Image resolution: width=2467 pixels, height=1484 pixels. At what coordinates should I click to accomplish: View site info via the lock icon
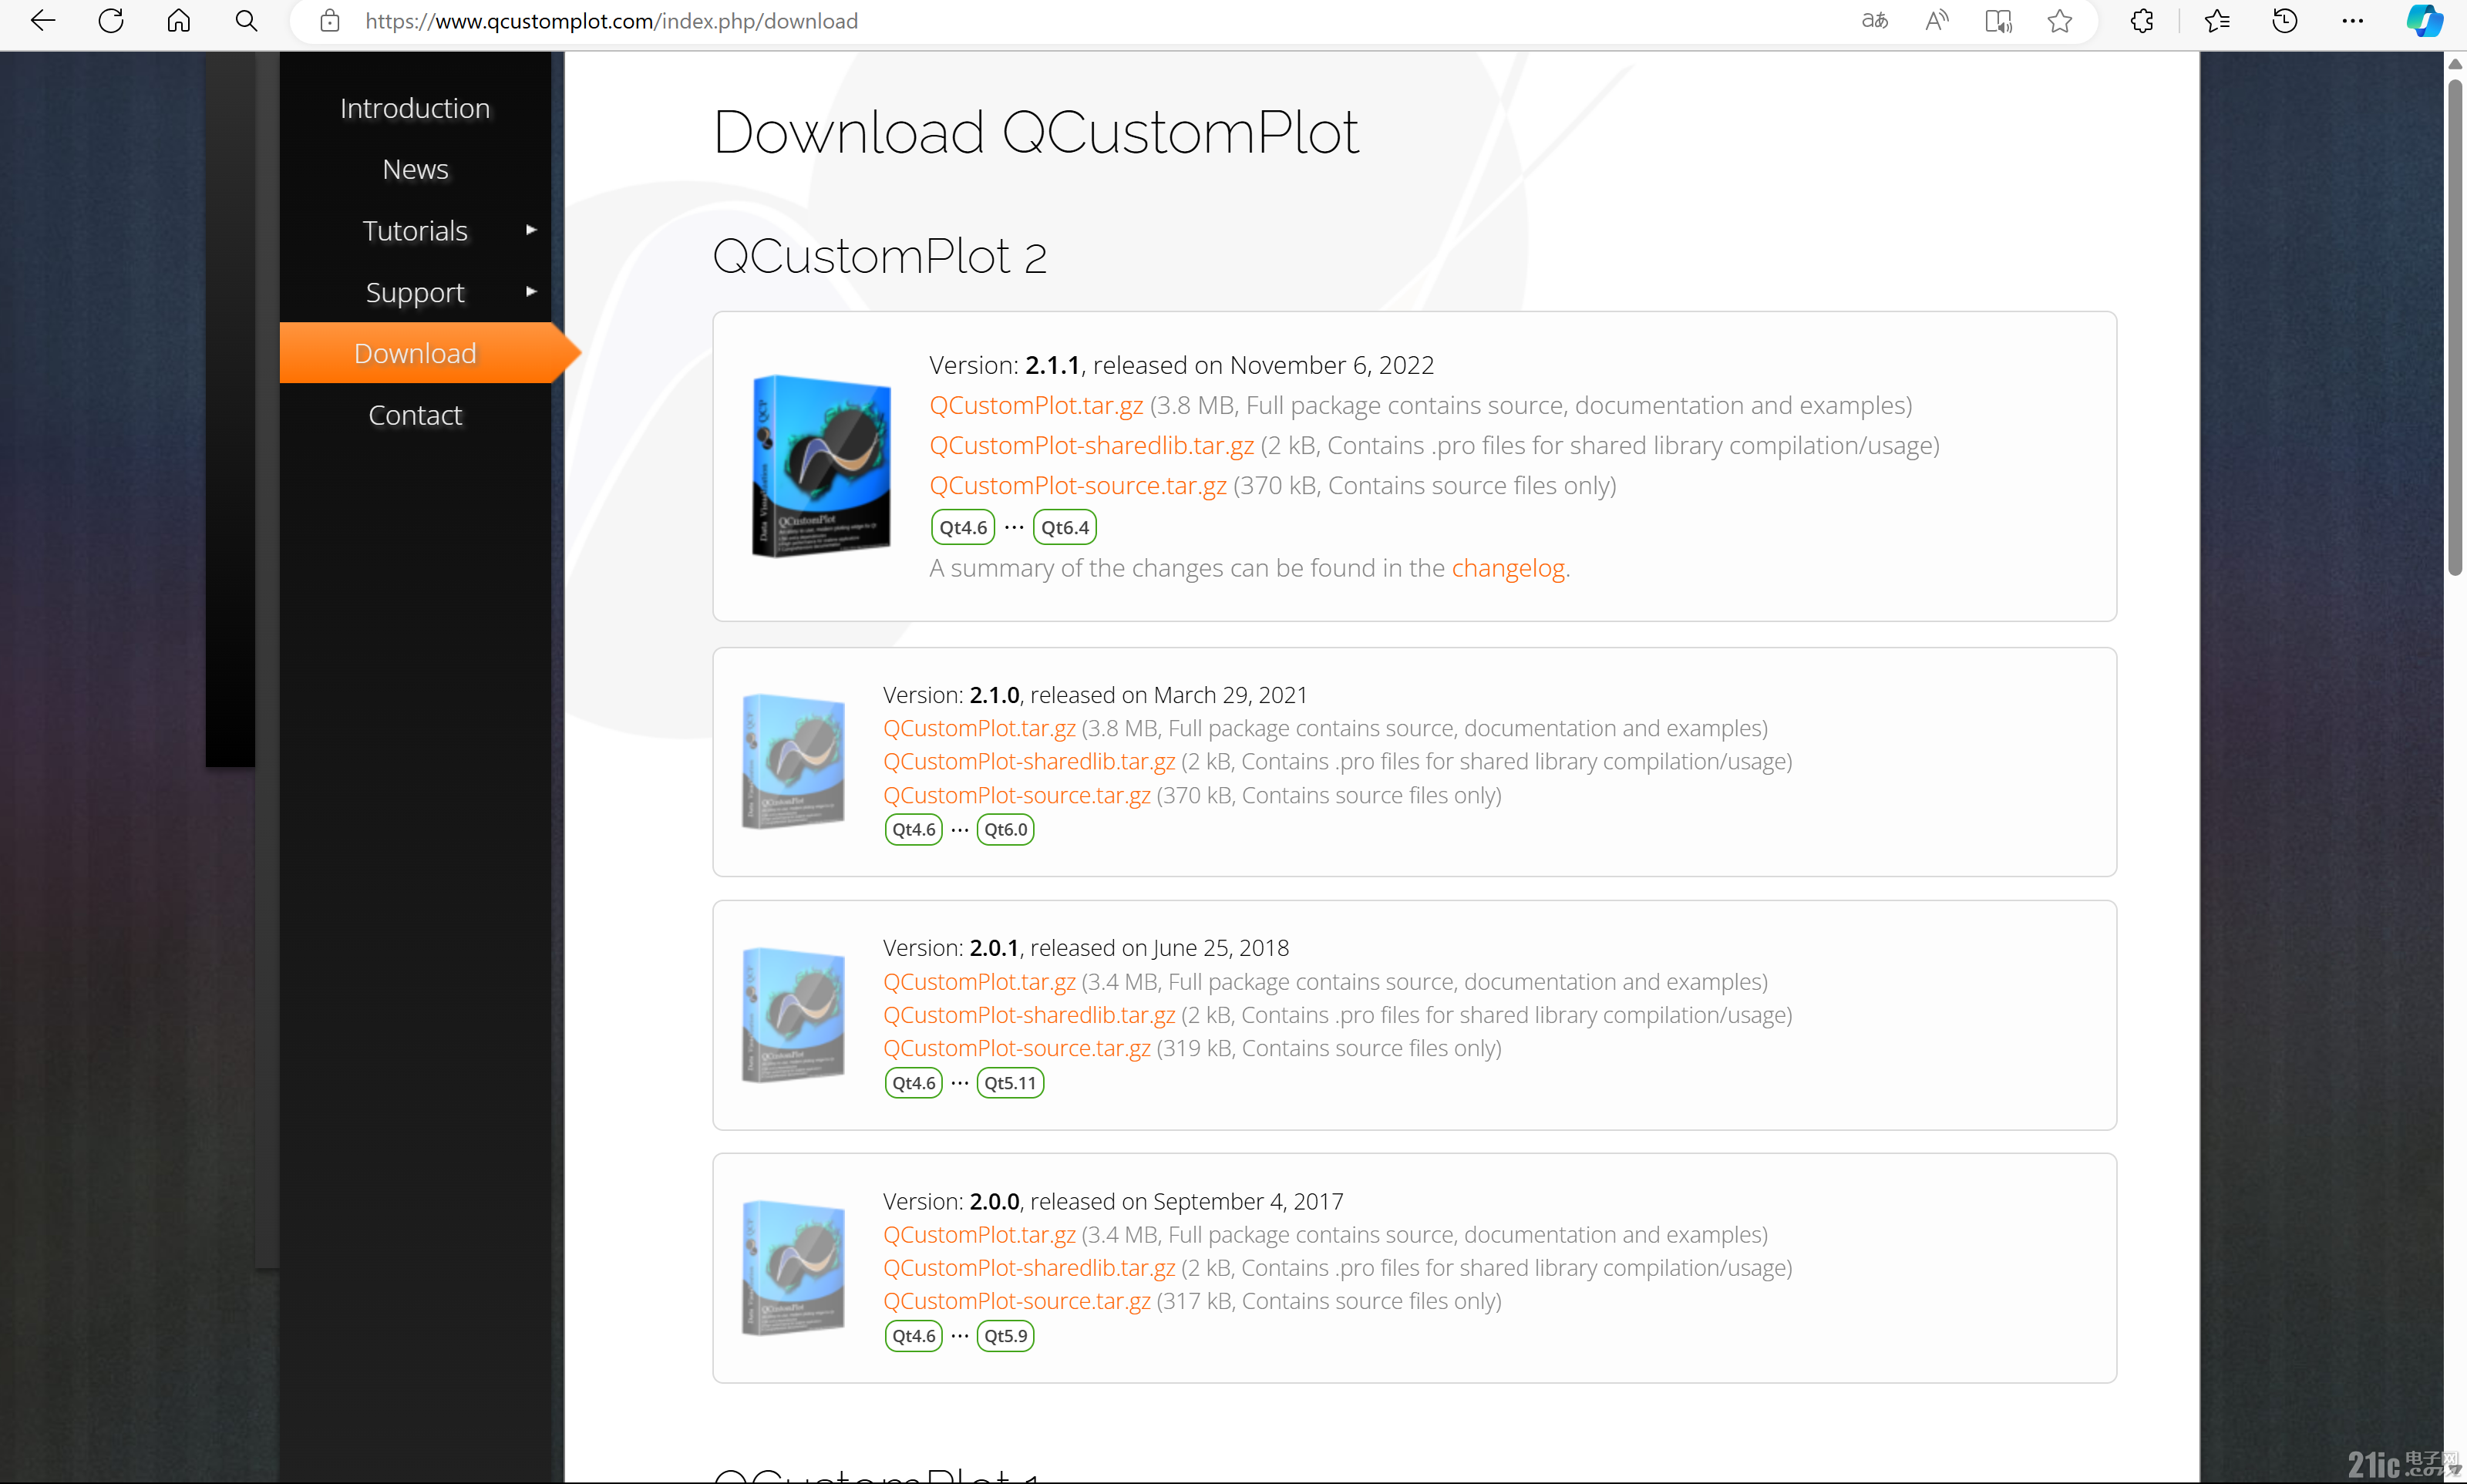pos(330,21)
